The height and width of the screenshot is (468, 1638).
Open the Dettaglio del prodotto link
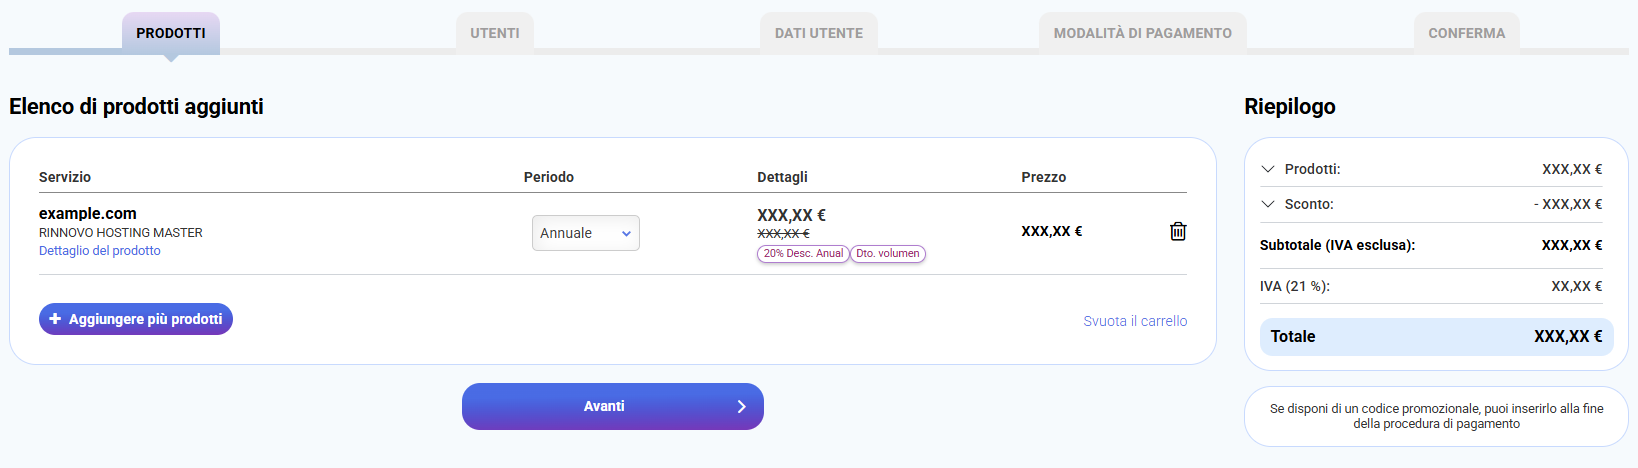[x=100, y=251]
